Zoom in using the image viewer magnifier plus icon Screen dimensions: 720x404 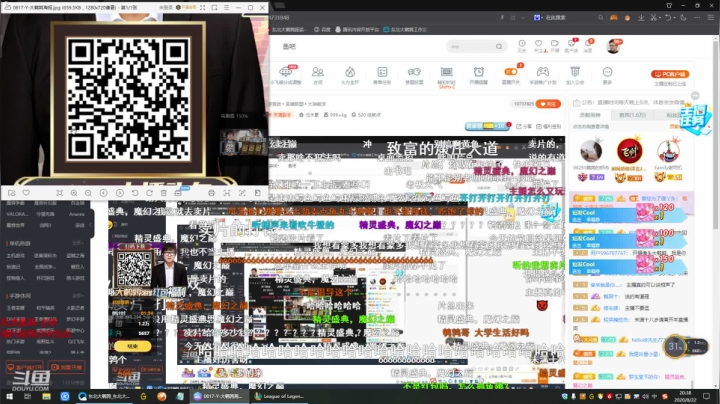[x=73, y=193]
